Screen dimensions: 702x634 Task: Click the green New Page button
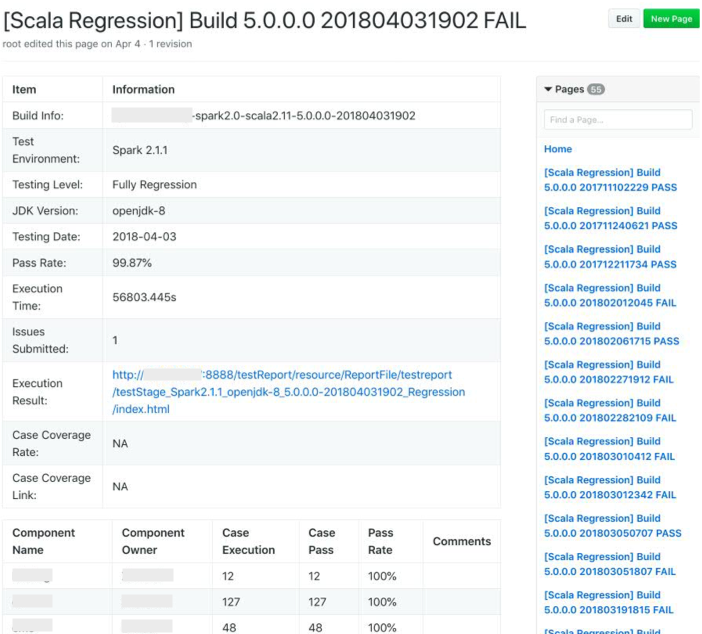671,19
